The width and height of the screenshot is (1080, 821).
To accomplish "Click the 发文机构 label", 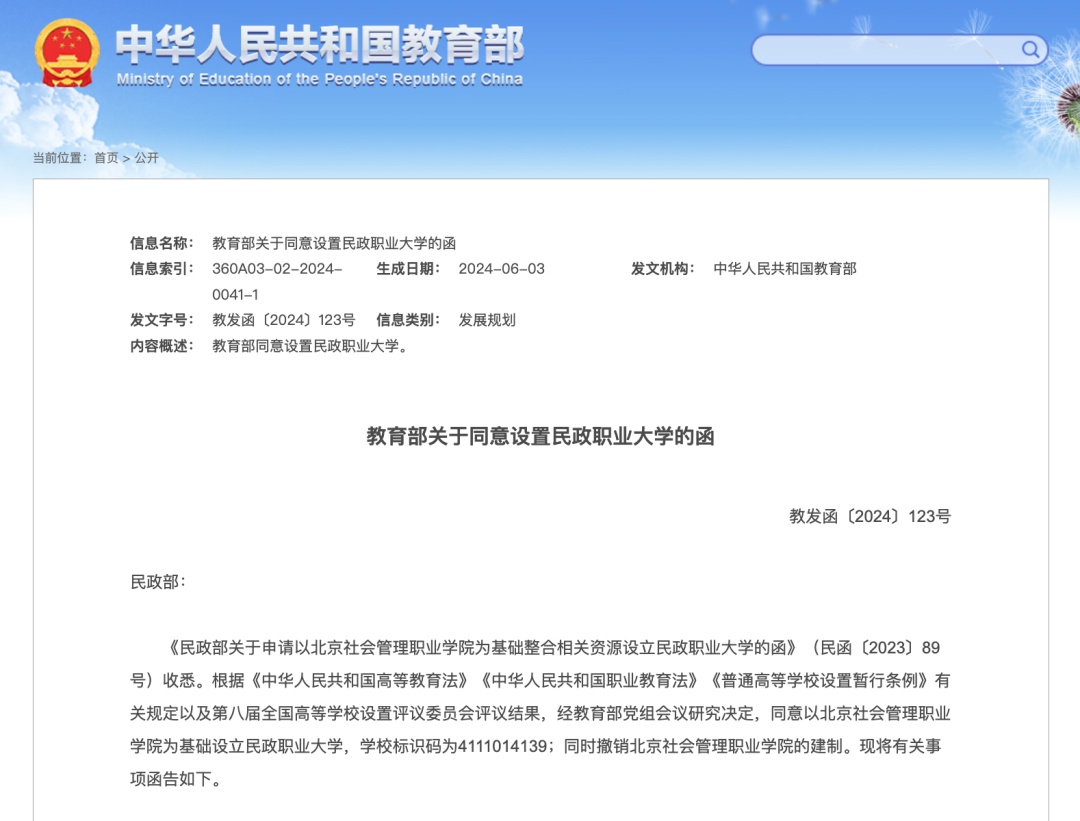I will [663, 269].
